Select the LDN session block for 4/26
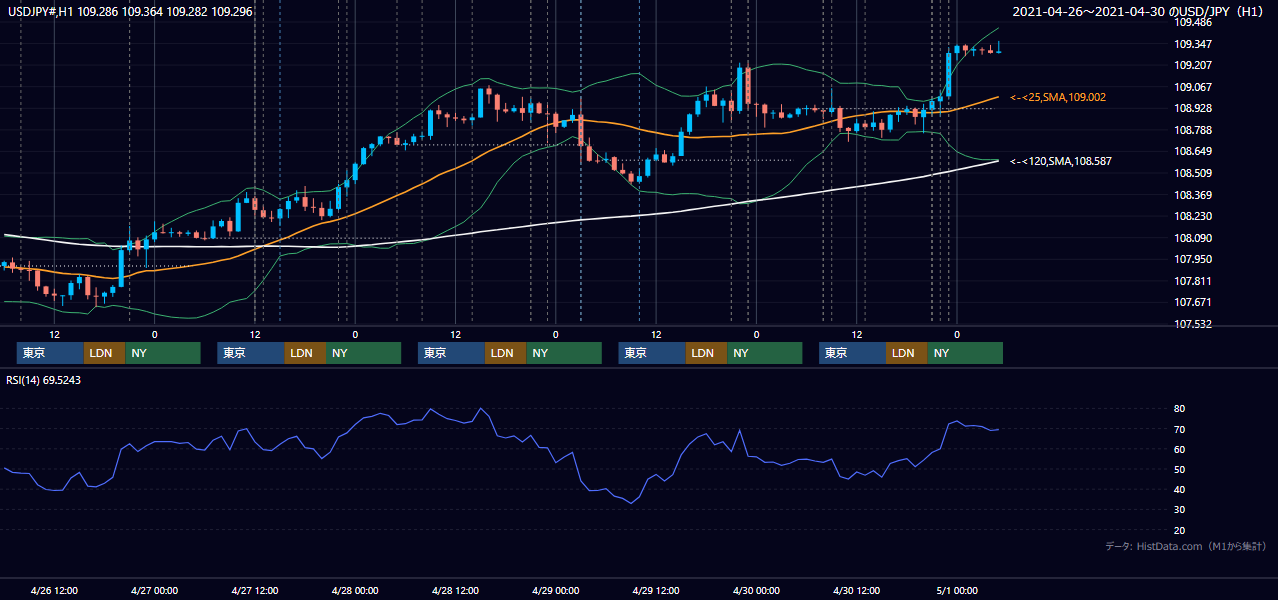 coord(104,353)
